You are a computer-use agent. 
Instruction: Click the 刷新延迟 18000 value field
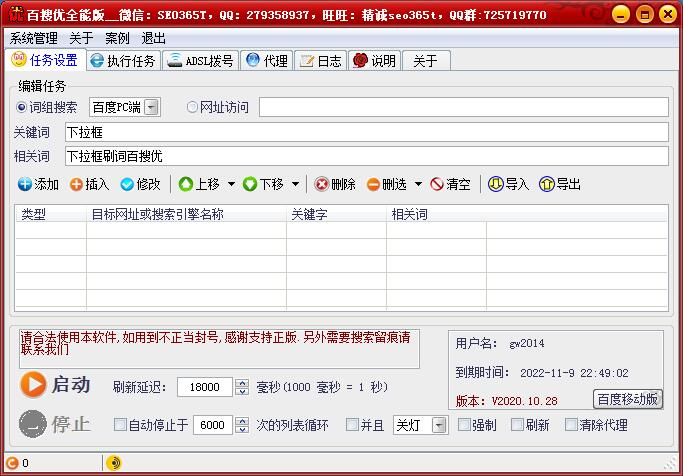point(205,387)
